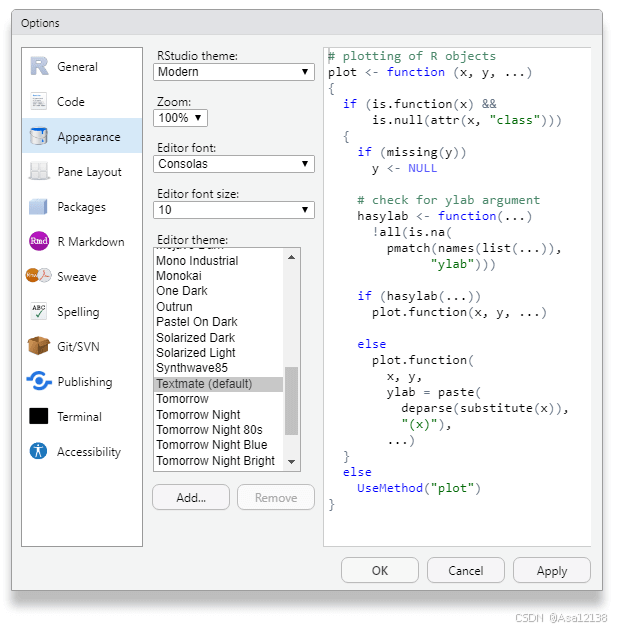The image size is (617, 629).
Task: Go to Pane Layout settings
Action: coord(82,171)
